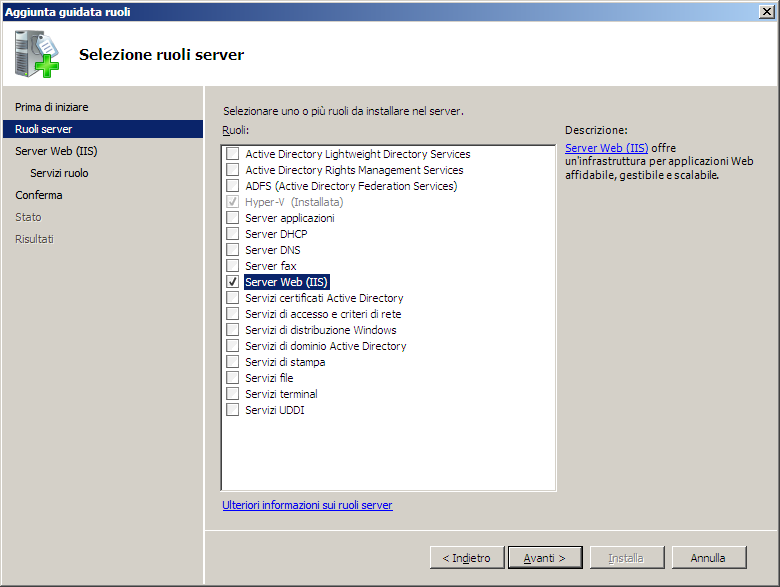
Task: Enable ADFS (Active Directory Federation Services) checkbox
Action: (x=232, y=186)
